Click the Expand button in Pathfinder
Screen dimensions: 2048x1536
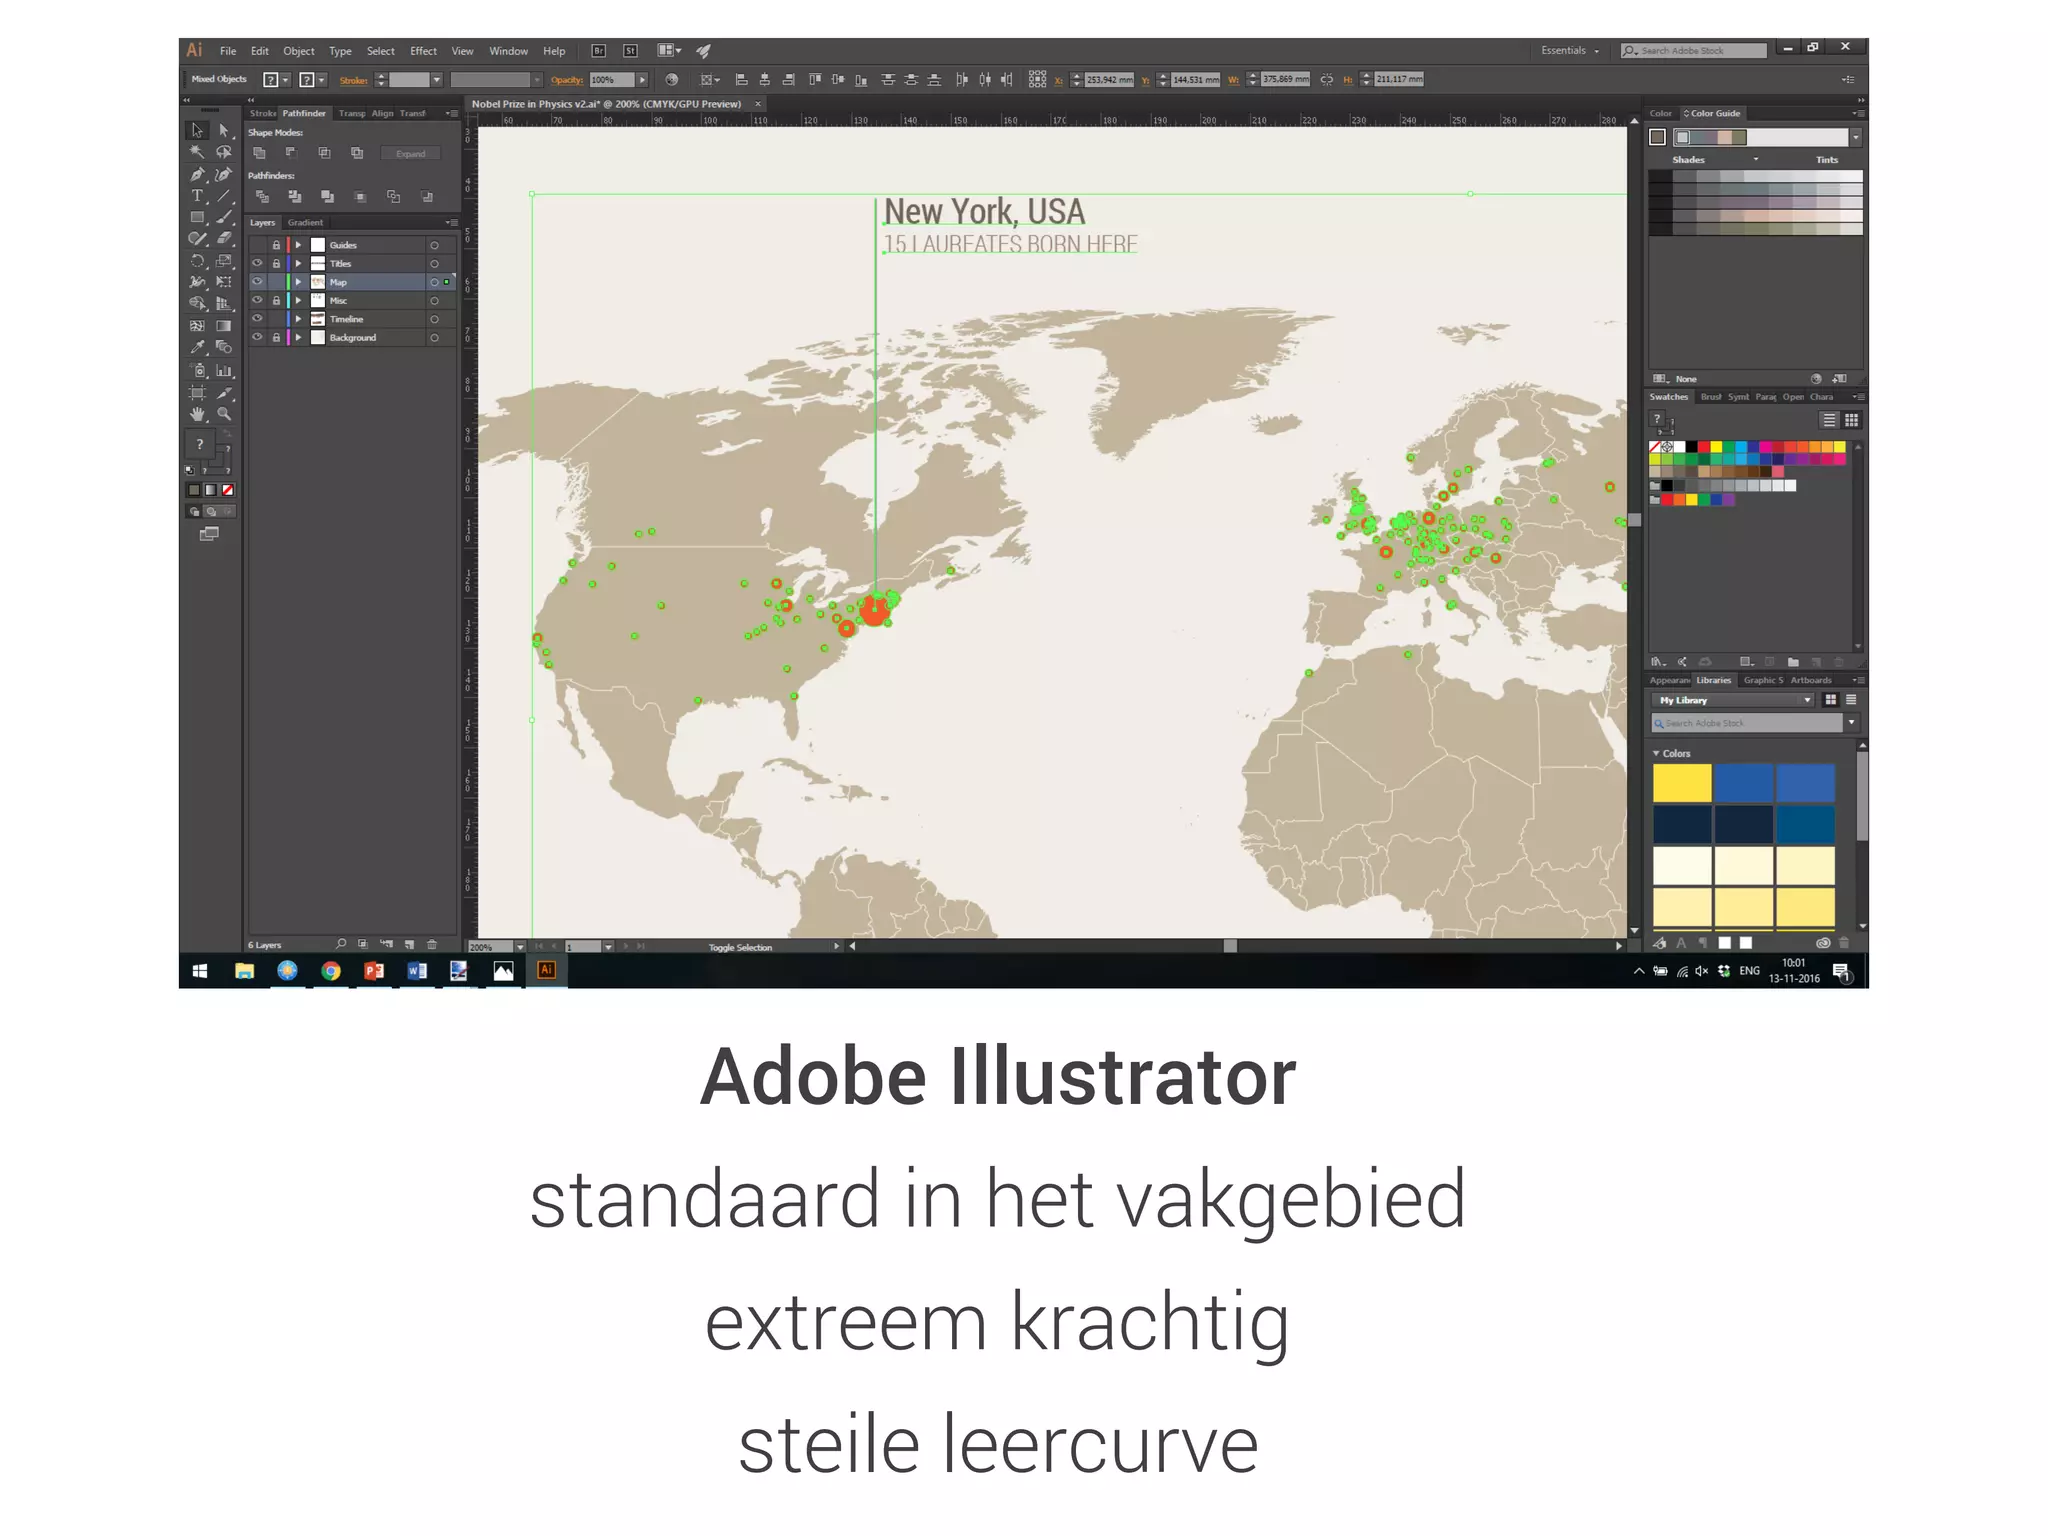tap(410, 154)
